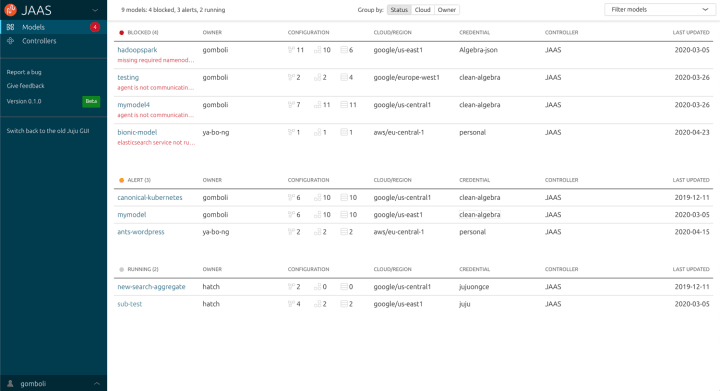The width and height of the screenshot is (720, 391).
Task: Click Report a bug link
Action: (24, 72)
